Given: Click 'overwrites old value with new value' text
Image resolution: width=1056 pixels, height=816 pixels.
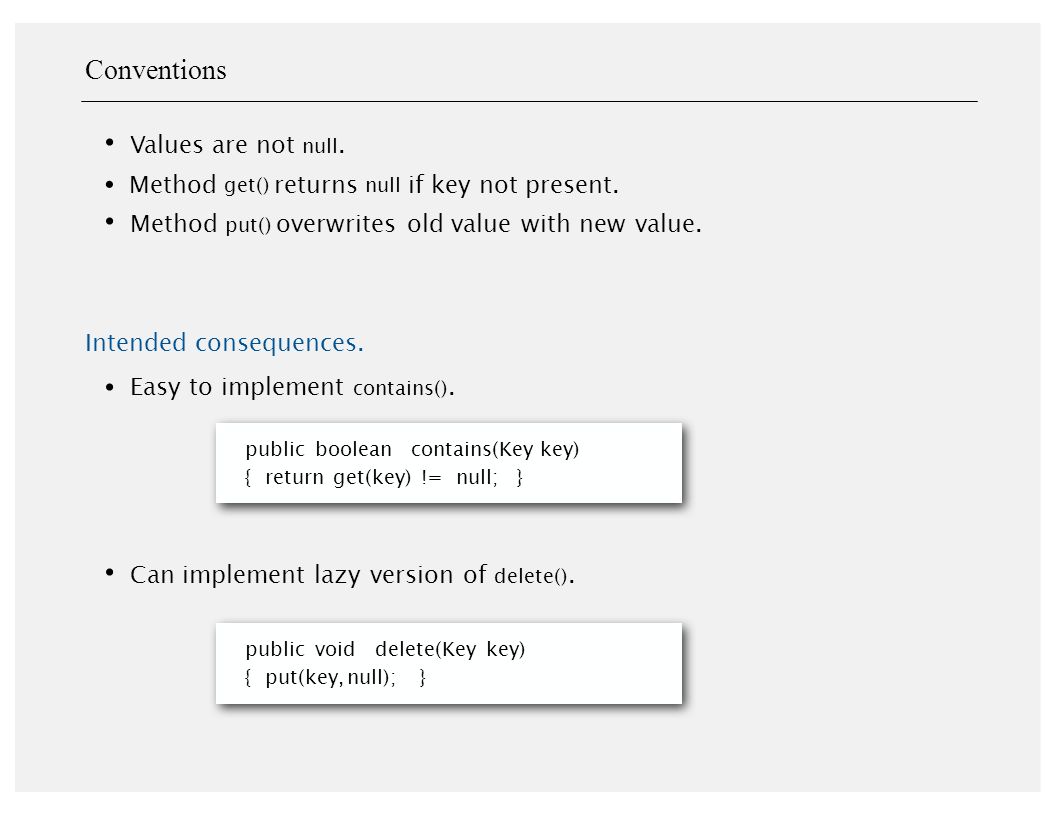Looking at the screenshot, I should 489,224.
